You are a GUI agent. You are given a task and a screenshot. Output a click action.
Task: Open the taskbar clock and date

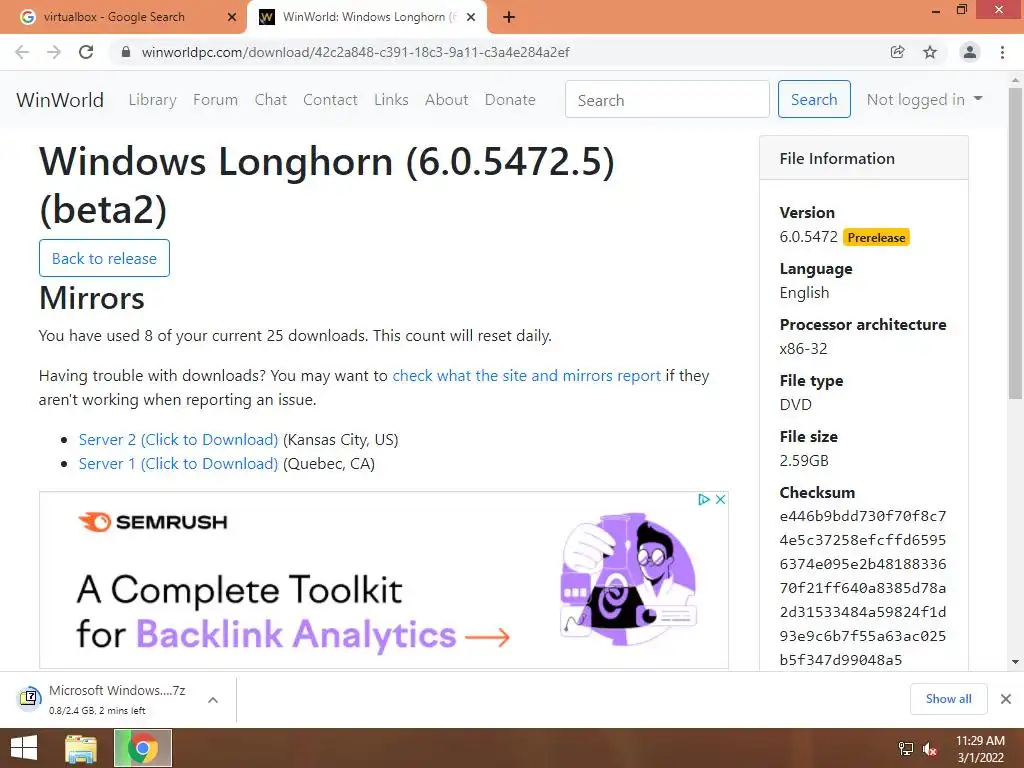pyautogui.click(x=980, y=749)
